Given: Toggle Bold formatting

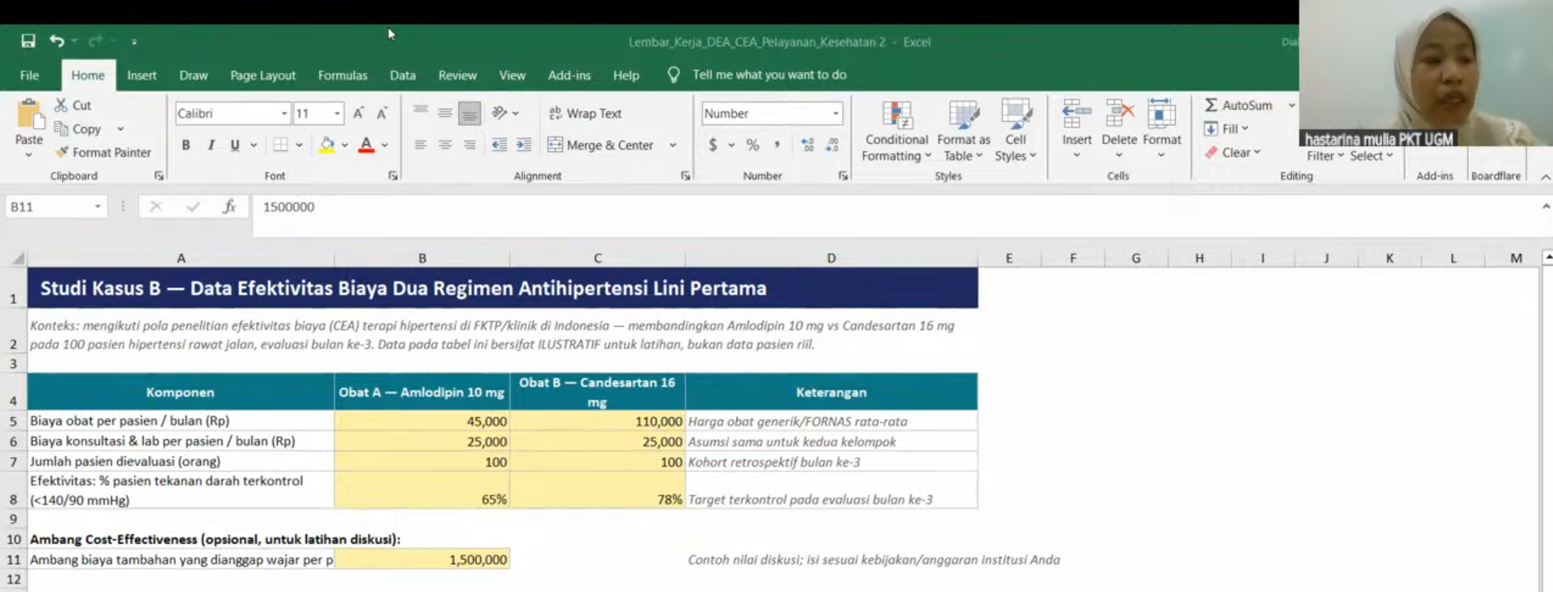Looking at the screenshot, I should pos(186,145).
